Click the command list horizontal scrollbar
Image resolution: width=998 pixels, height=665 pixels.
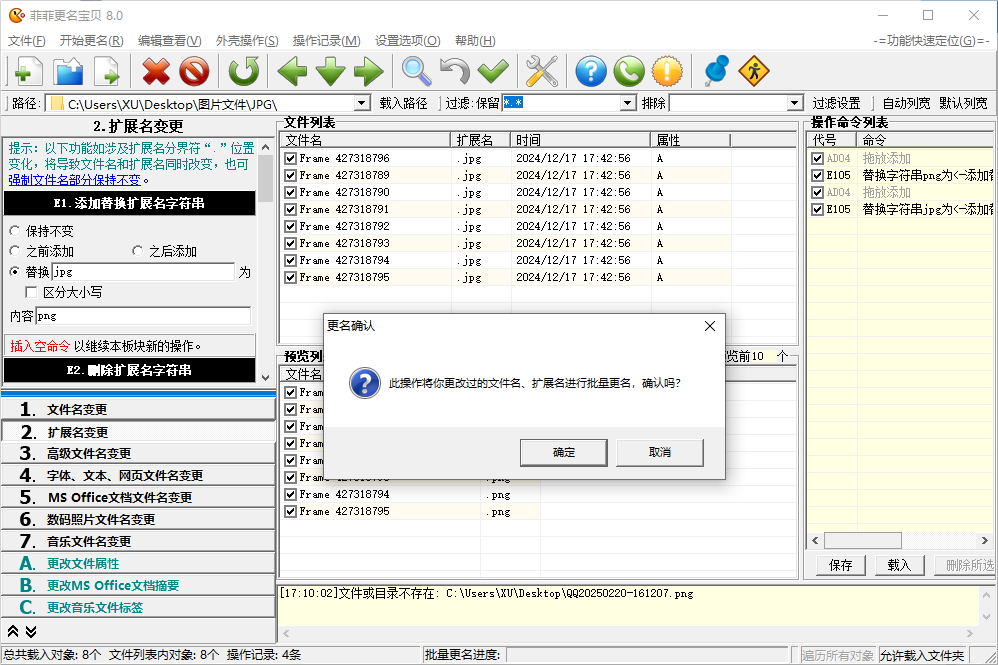point(865,541)
